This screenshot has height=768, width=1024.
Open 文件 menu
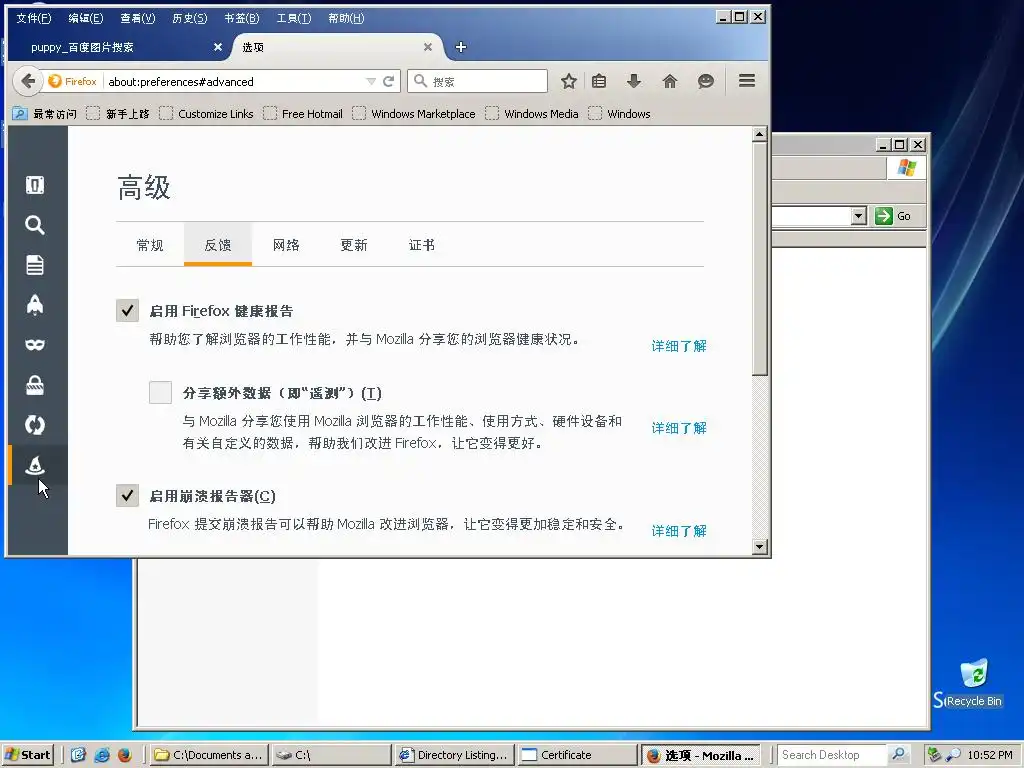pyautogui.click(x=33, y=18)
